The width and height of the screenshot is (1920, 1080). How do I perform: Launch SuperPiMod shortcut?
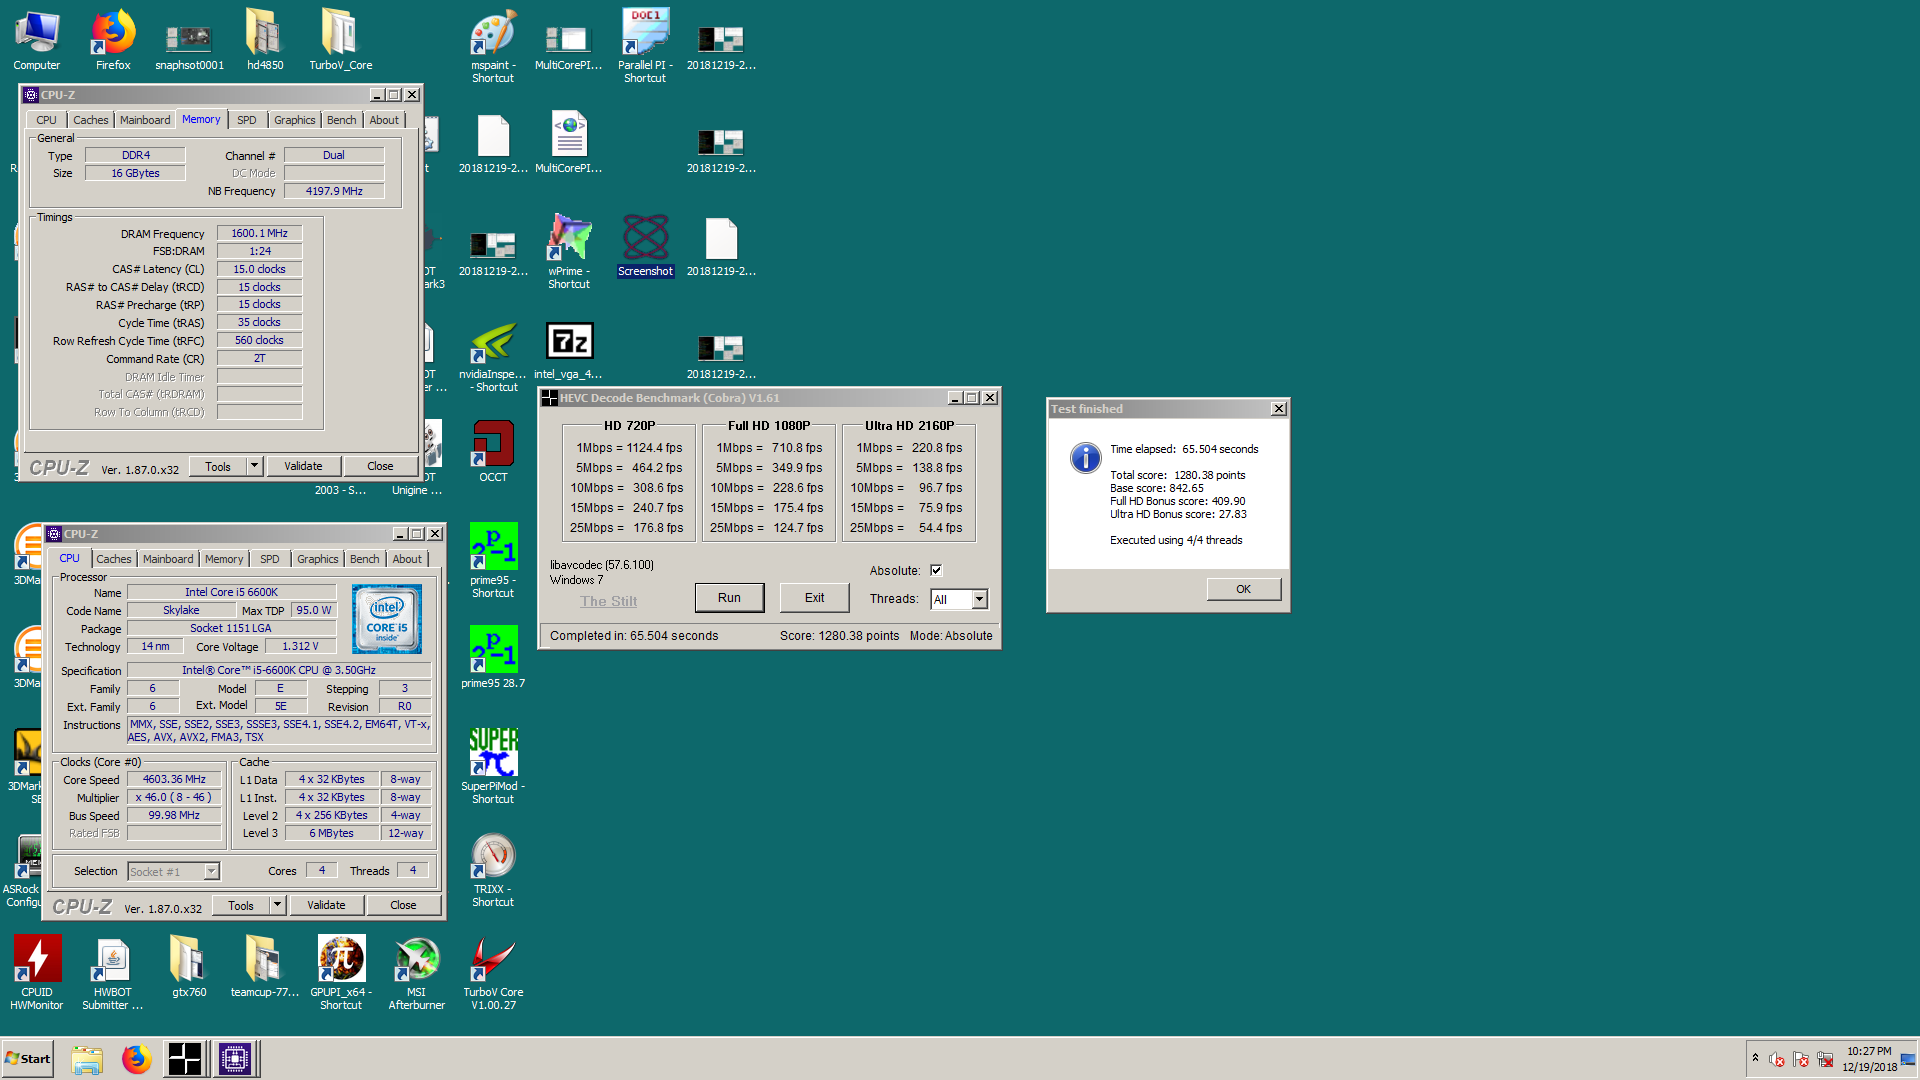[x=493, y=766]
